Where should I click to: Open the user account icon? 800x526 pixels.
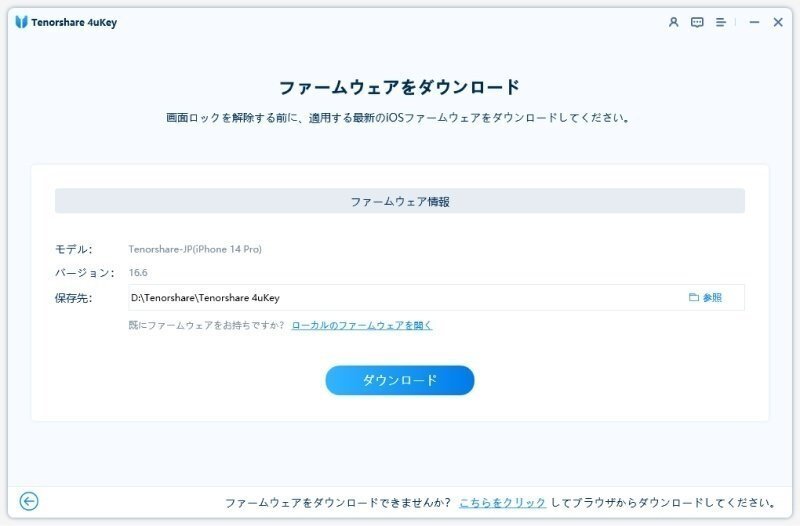click(673, 22)
